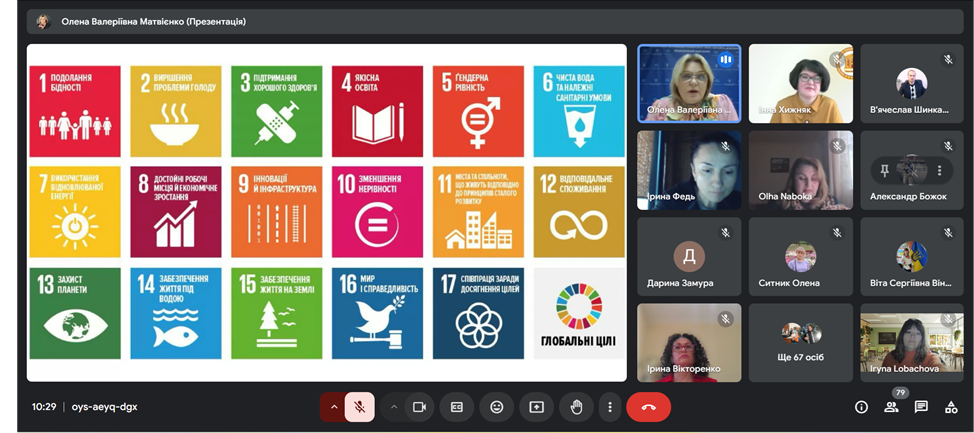This screenshot has width=974, height=433.
Task: Unmute the microphone
Action: pos(360,407)
